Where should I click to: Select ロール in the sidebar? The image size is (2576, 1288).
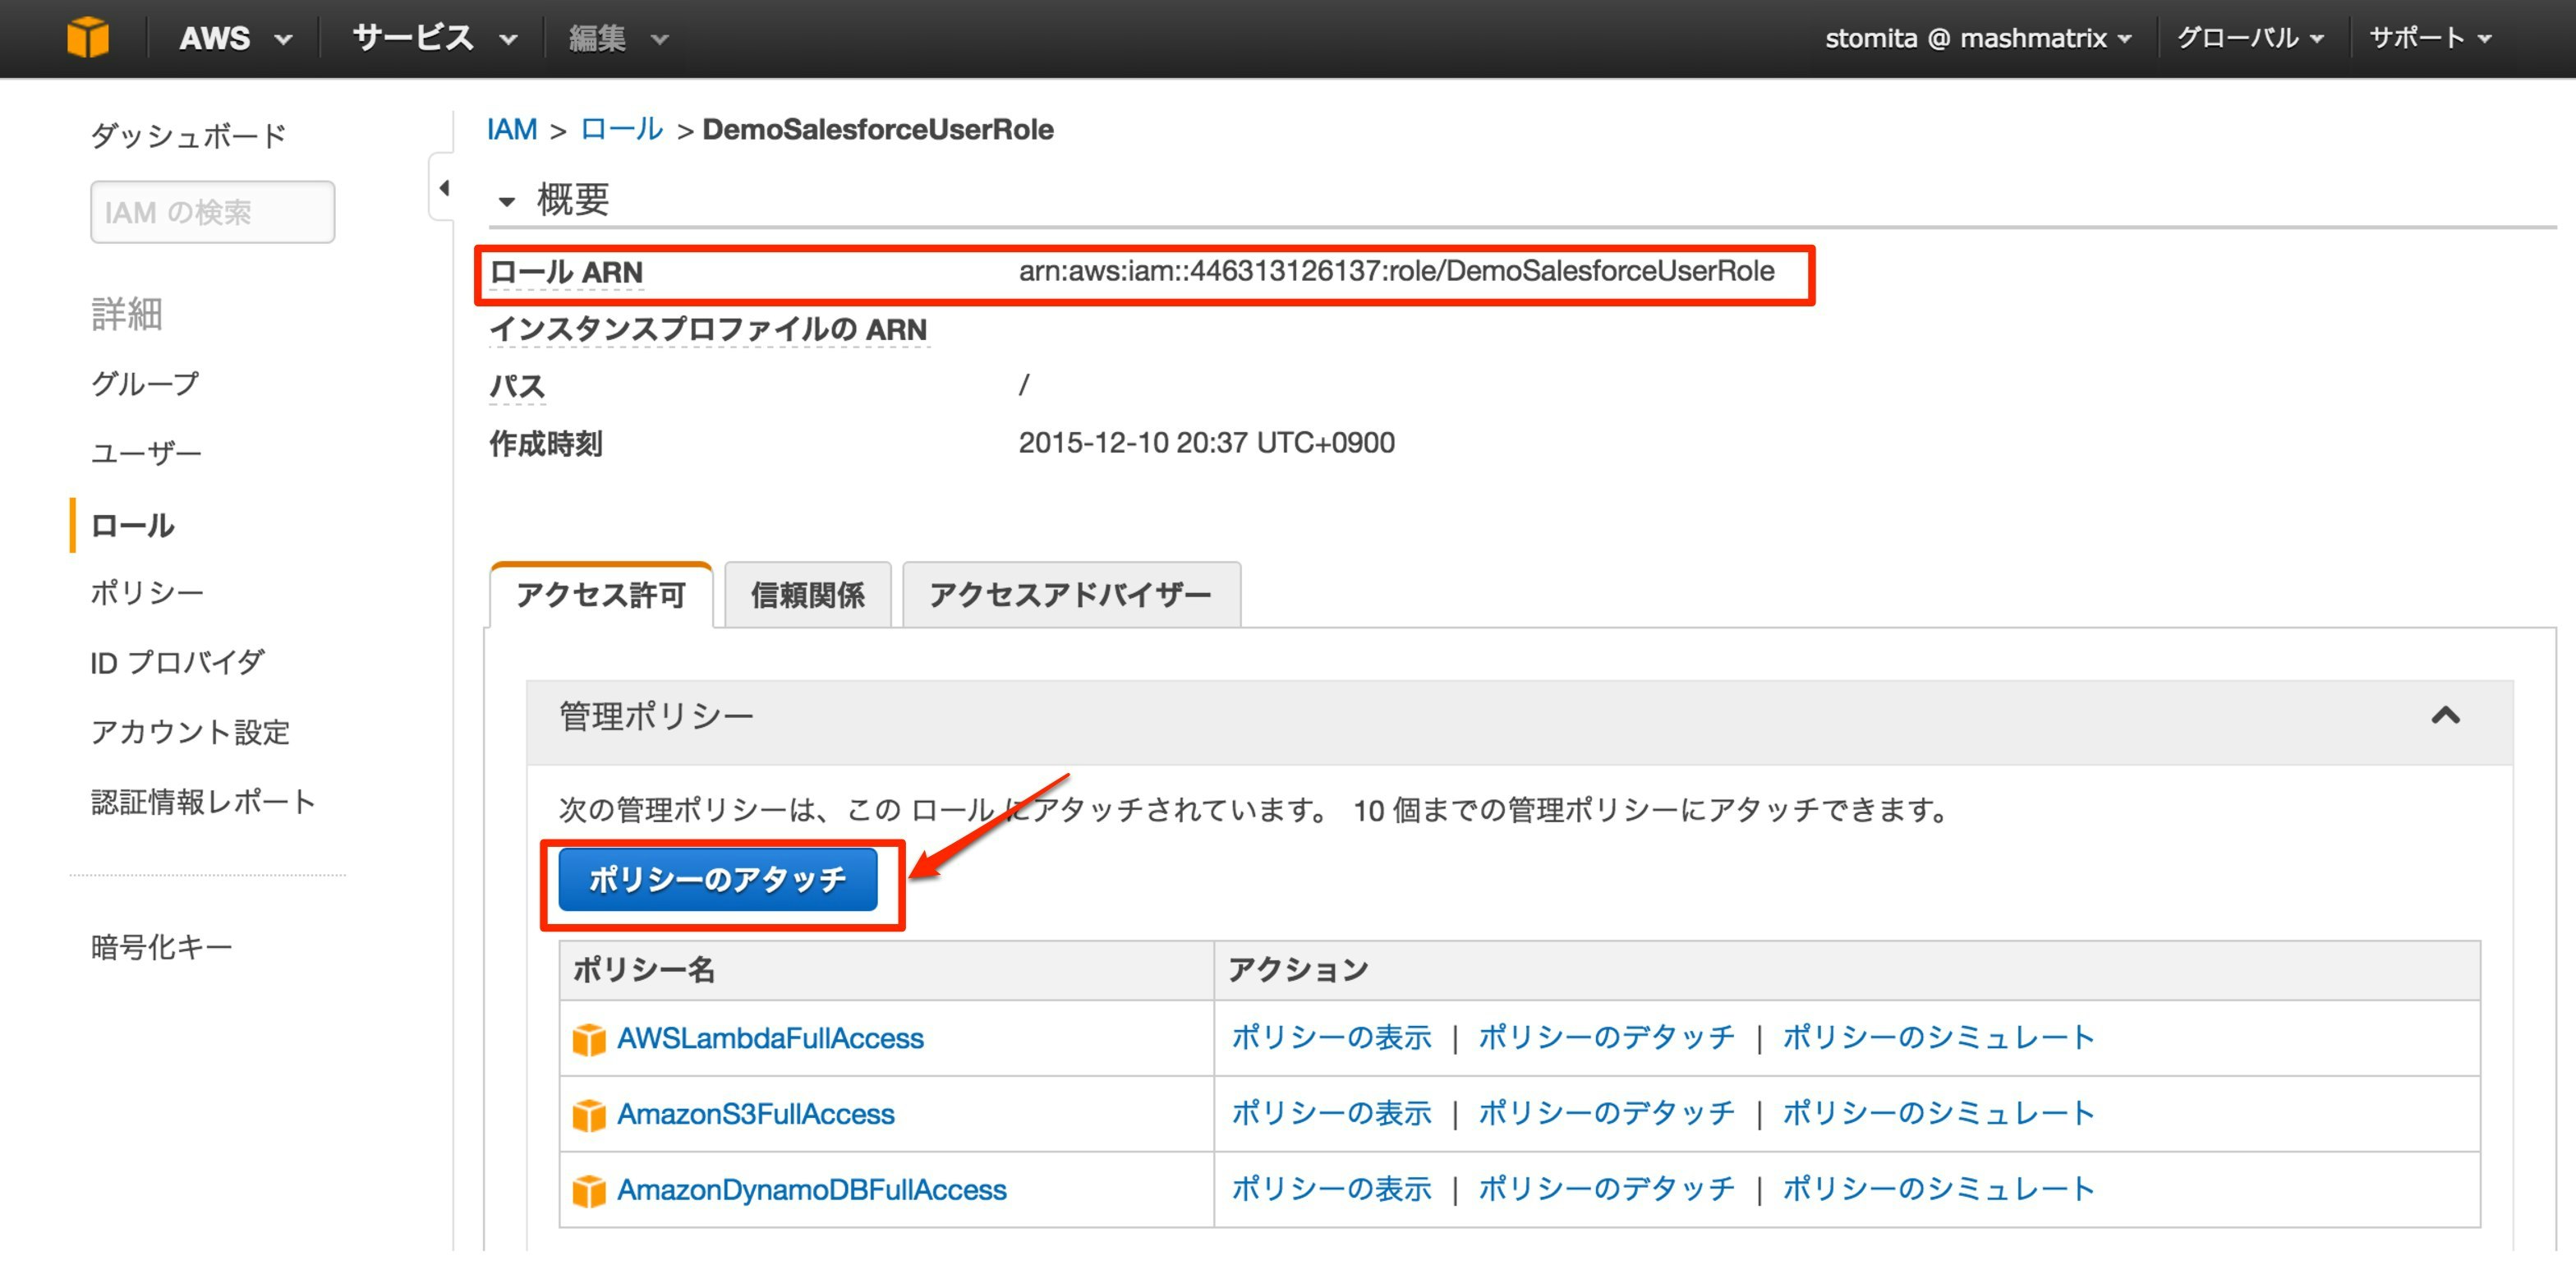pos(132,526)
